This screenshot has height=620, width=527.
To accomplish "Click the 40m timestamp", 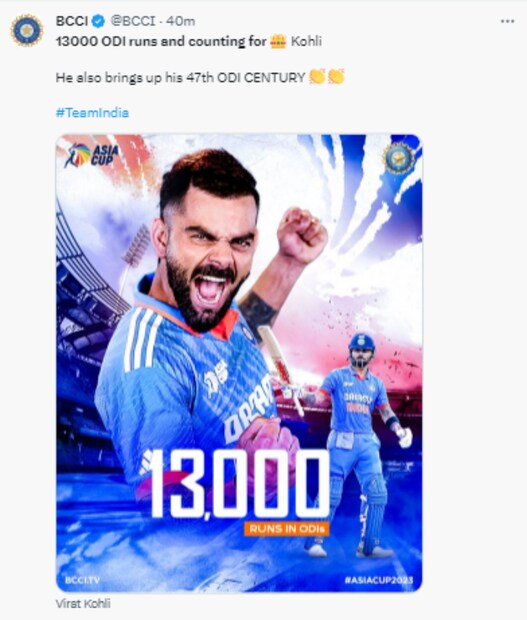I will tap(181, 21).
